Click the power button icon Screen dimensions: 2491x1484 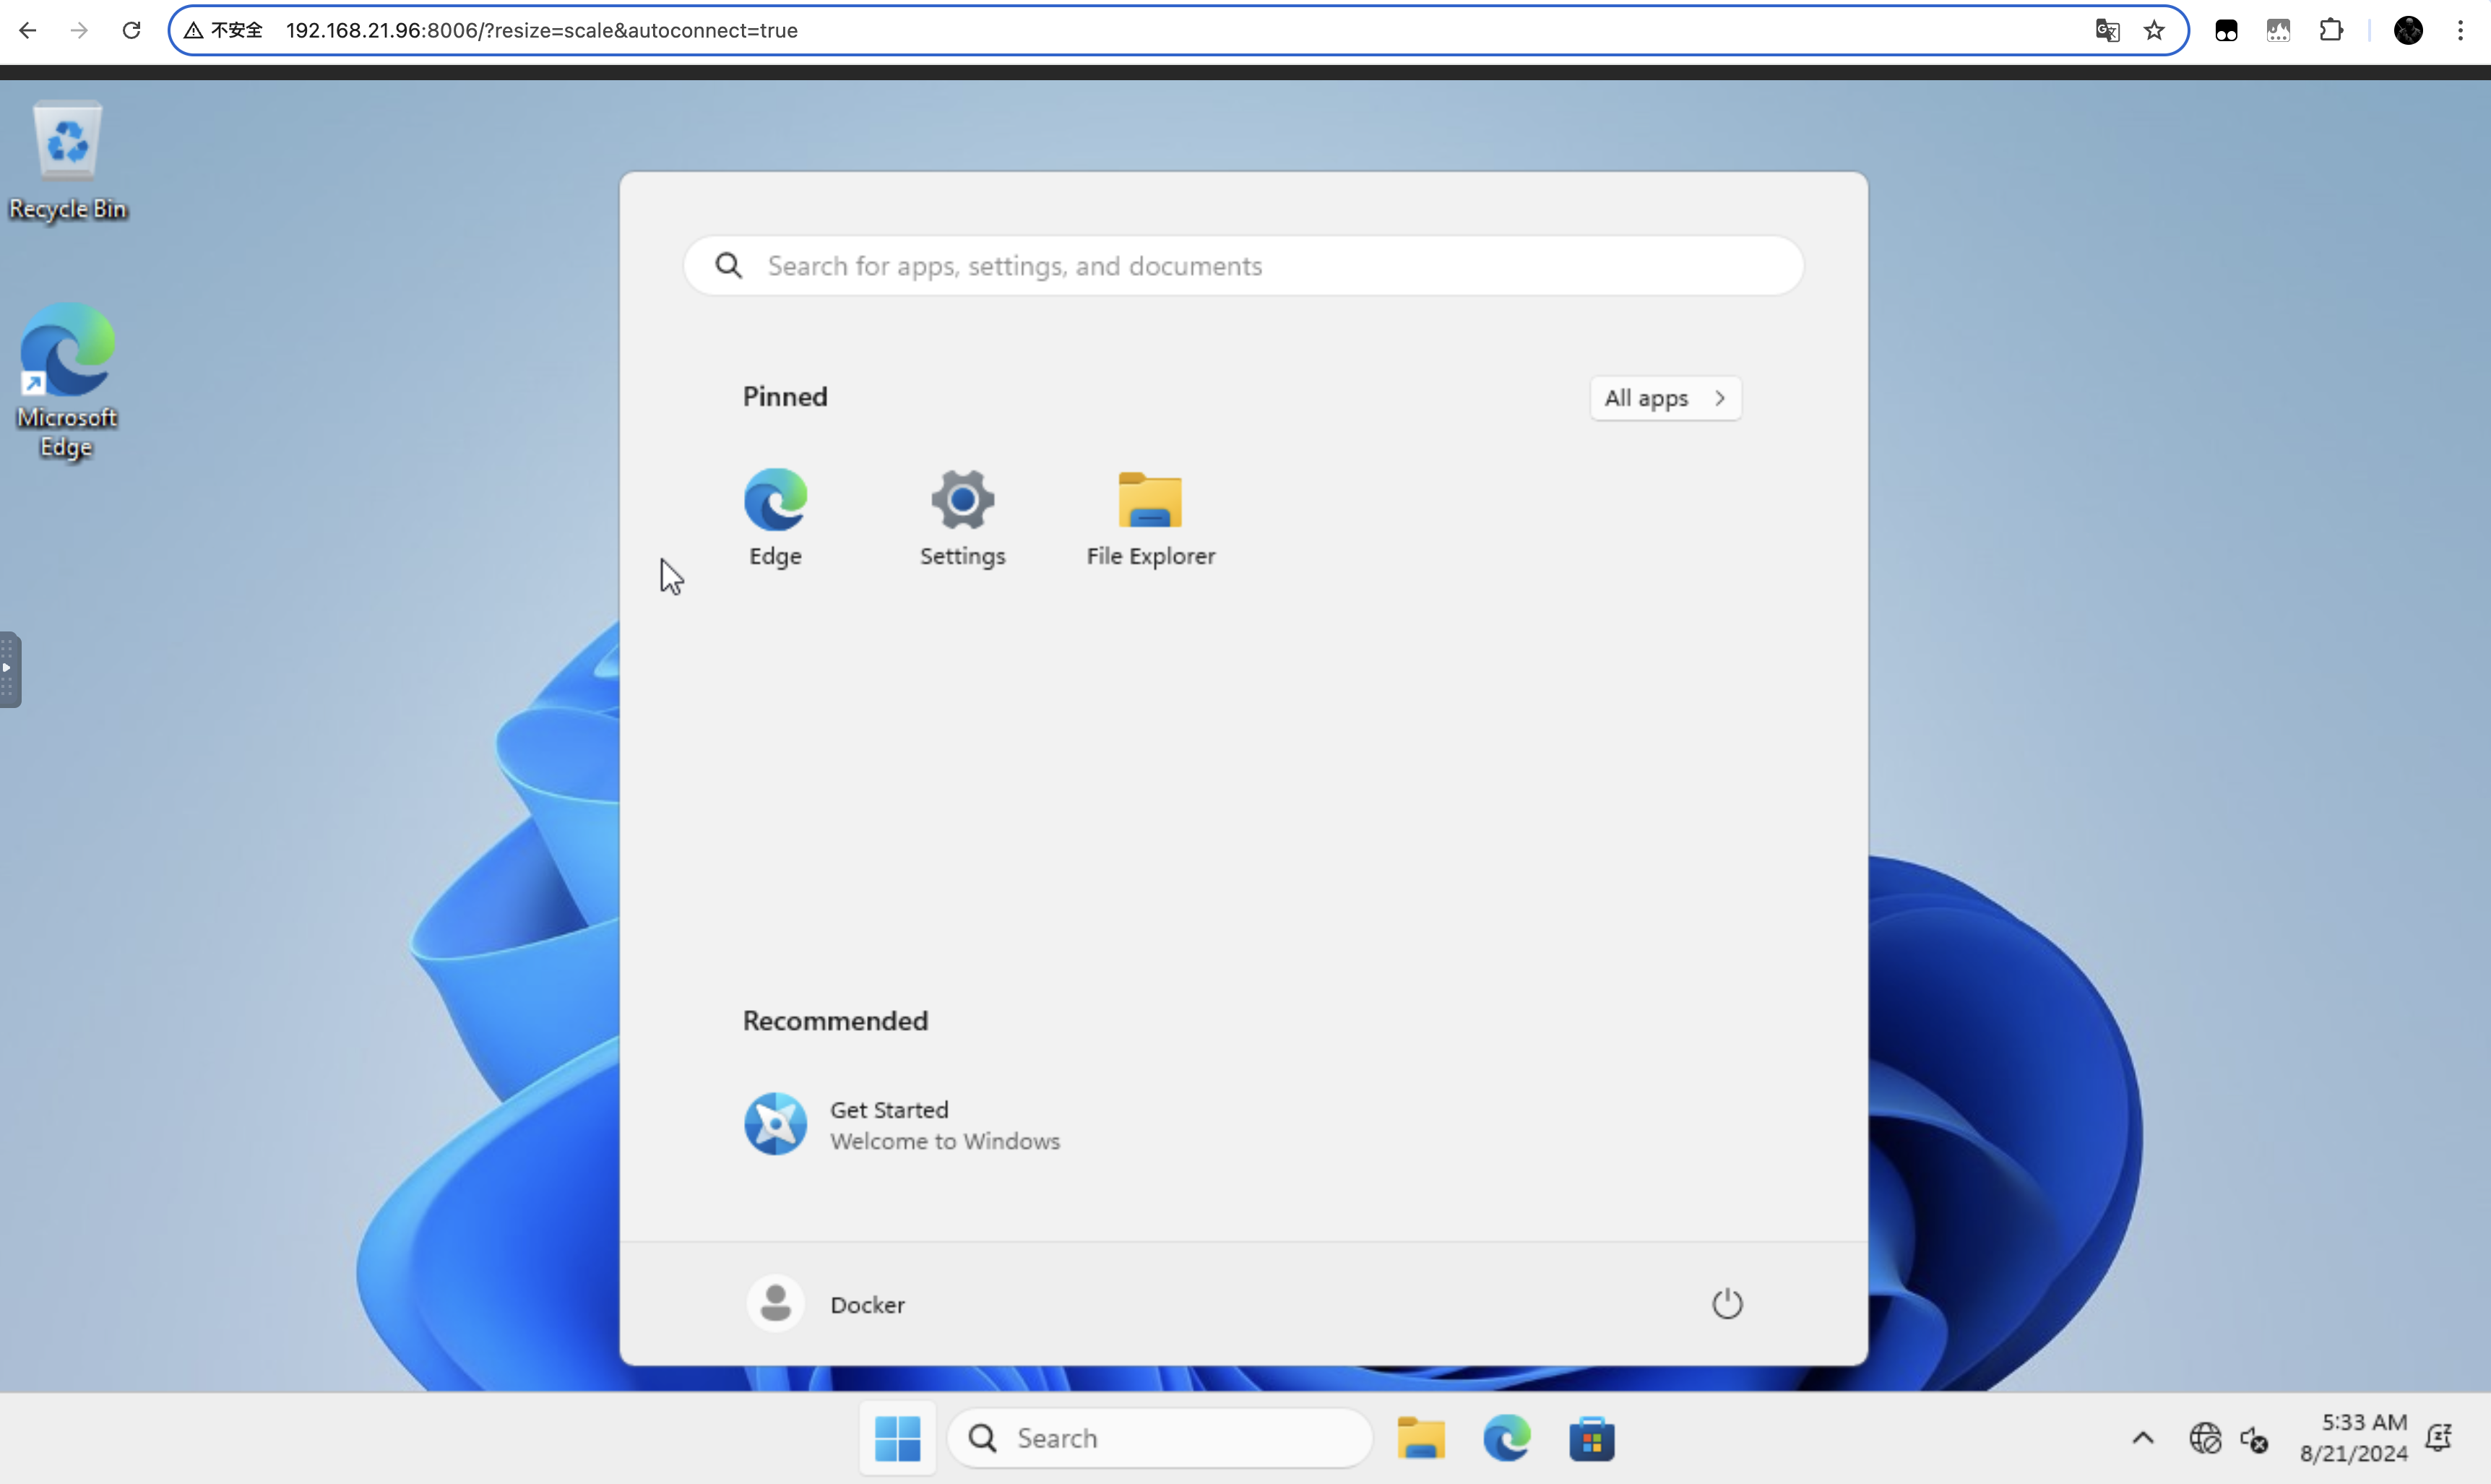1727,1304
